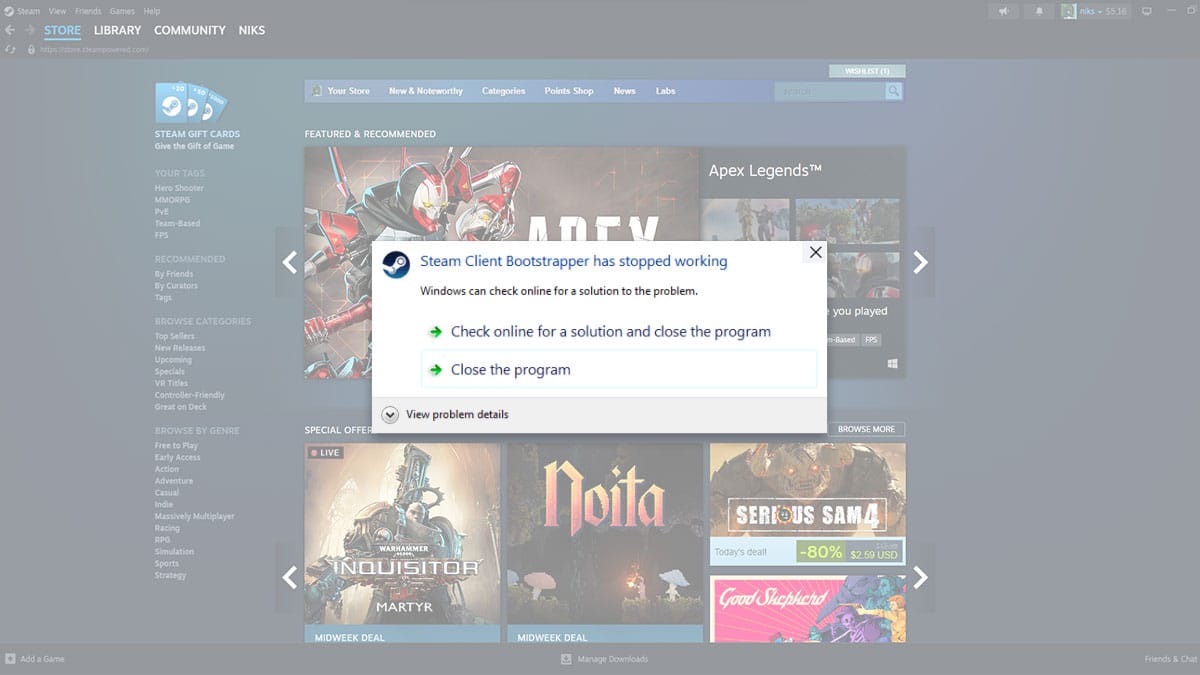Click the Add a Game plus icon
This screenshot has height=675, width=1200.
pyautogui.click(x=10, y=659)
